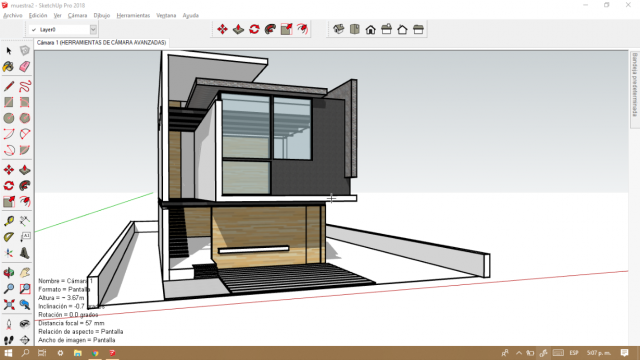The image size is (640, 360).
Task: Open the Layer0 layer dropdown
Action: coord(93,29)
